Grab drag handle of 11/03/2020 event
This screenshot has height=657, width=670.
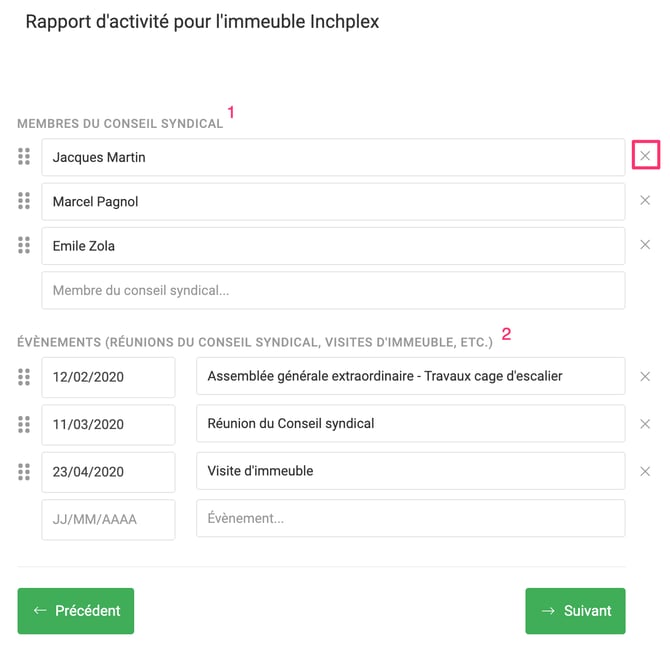click(24, 424)
